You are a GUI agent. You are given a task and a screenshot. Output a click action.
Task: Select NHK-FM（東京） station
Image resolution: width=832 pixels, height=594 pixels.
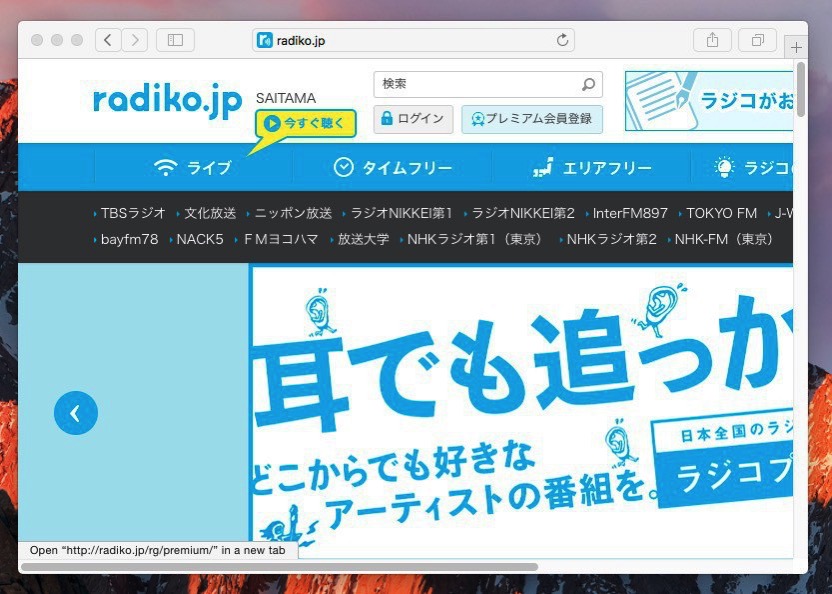723,239
